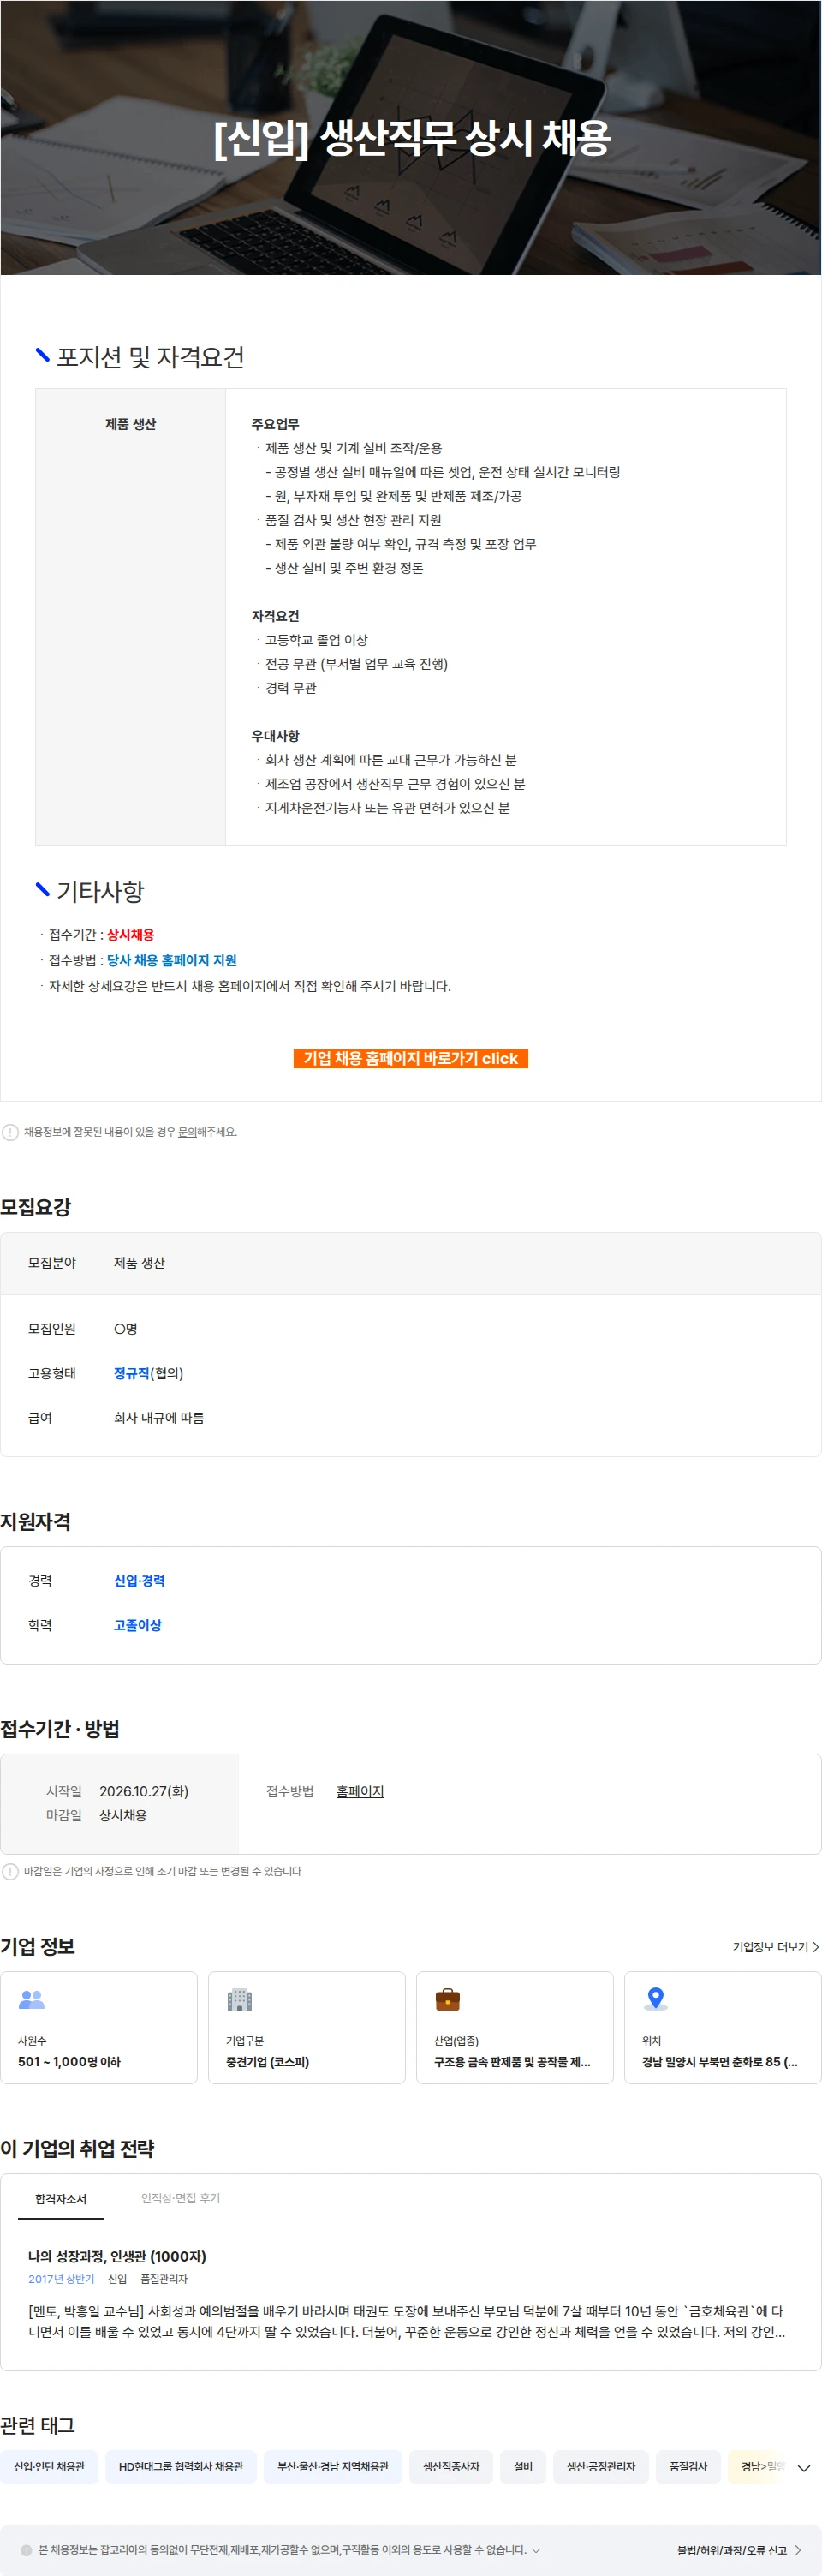Click the 멘토, 박흥일 교수님 essay excerpt
Image resolution: width=822 pixels, height=2576 pixels.
click(x=407, y=2321)
